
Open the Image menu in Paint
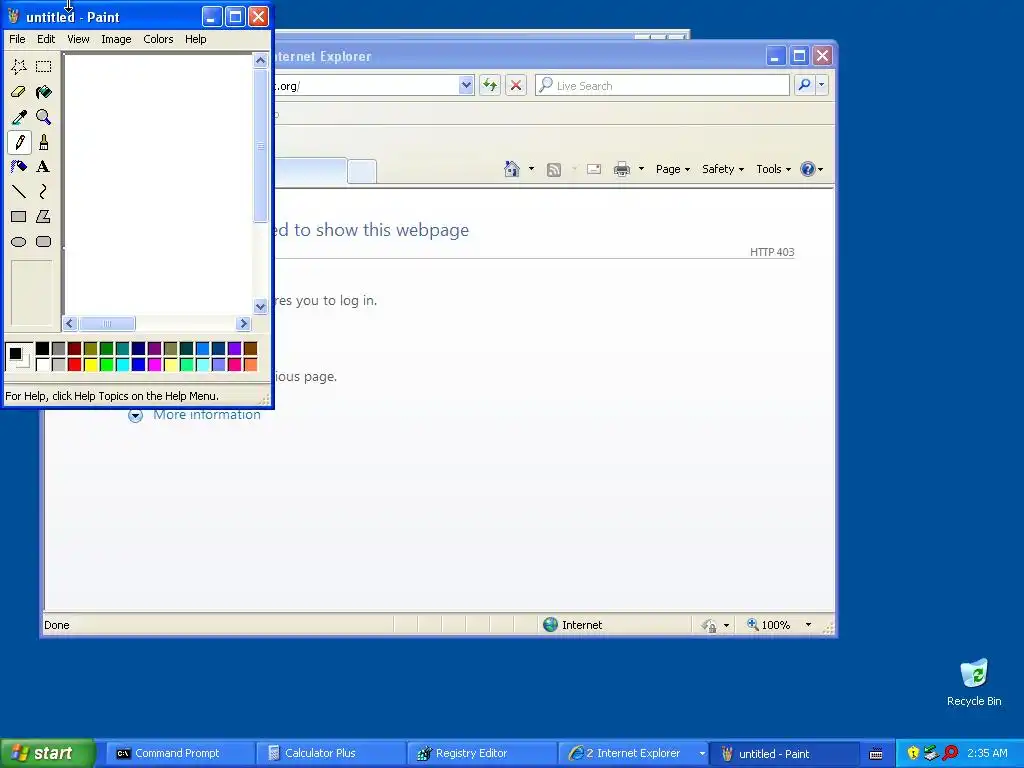(x=116, y=39)
